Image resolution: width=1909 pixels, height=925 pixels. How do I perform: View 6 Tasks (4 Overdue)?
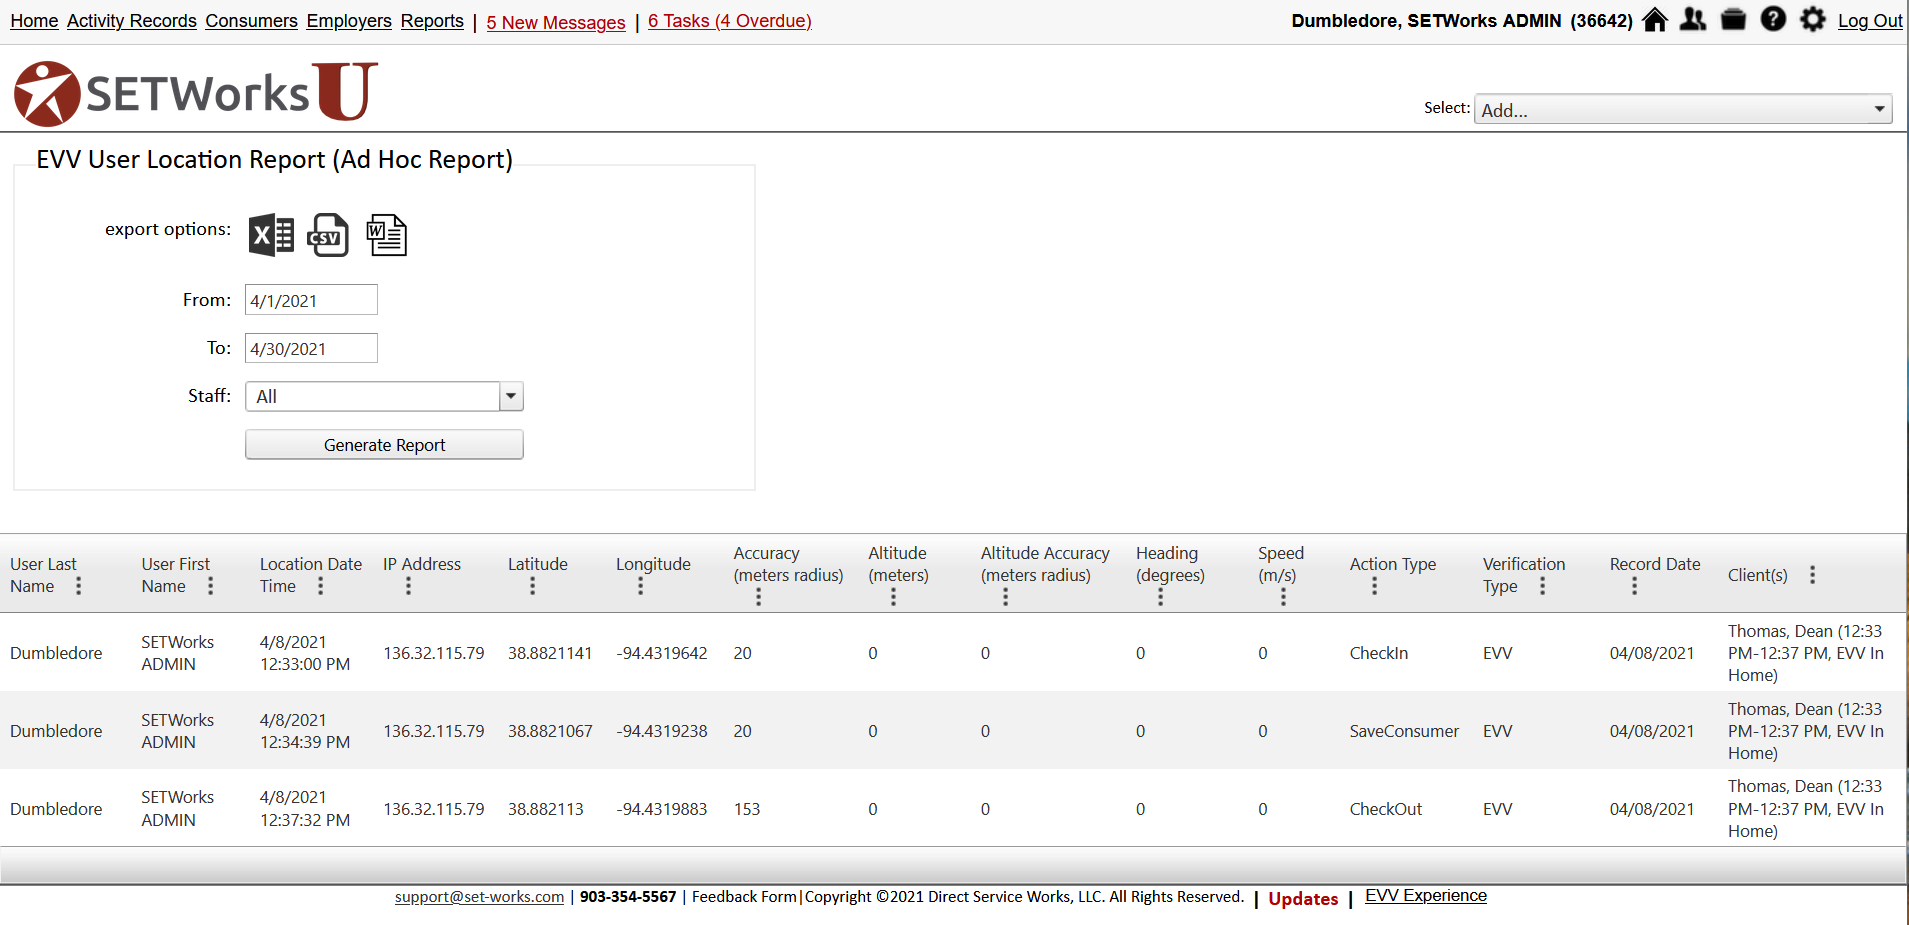coord(730,21)
